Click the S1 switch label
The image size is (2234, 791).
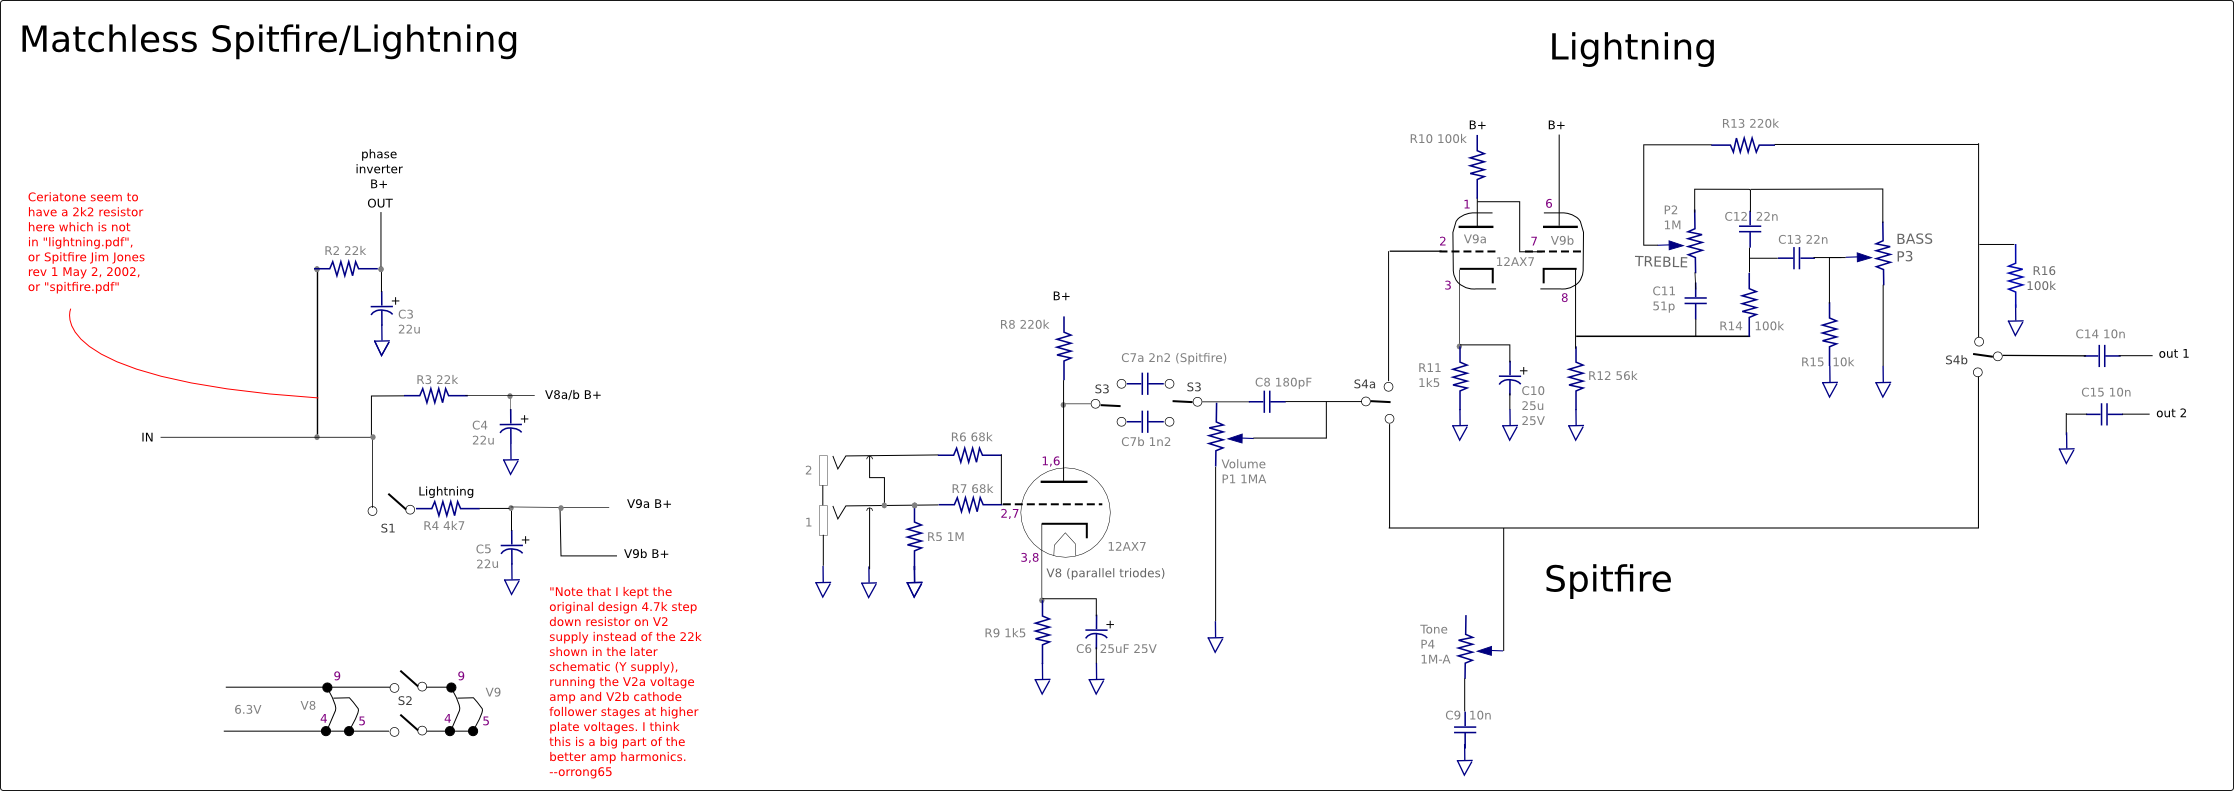(x=388, y=529)
